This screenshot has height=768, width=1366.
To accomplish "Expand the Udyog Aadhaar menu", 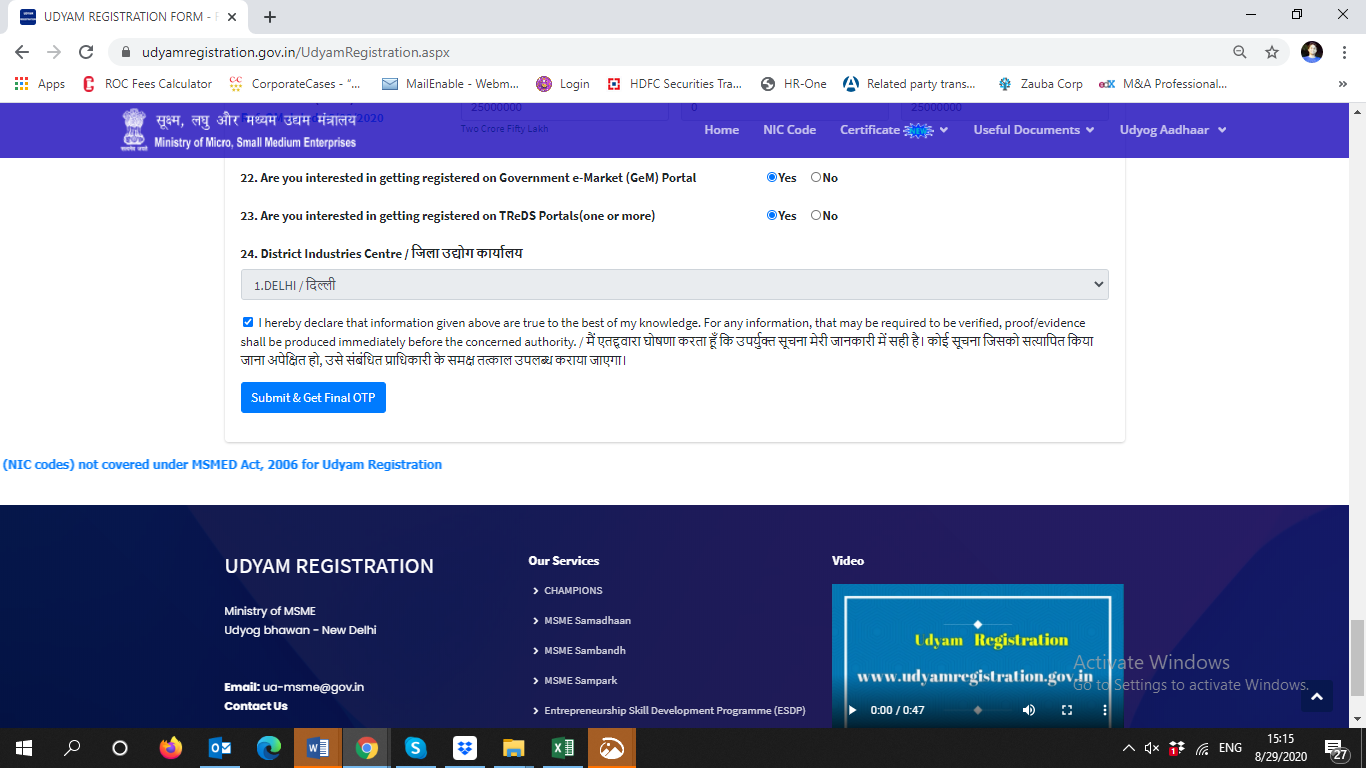I will 1172,130.
